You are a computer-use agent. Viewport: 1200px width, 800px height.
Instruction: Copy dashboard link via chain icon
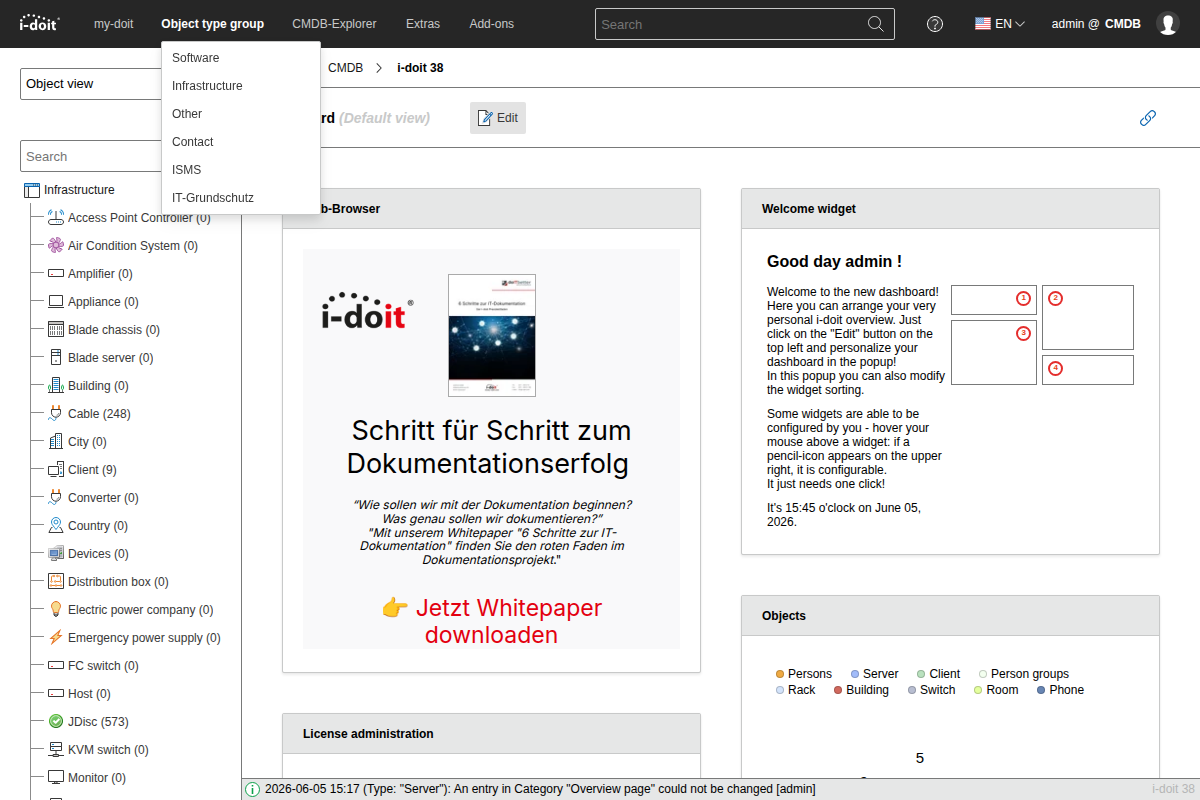pos(1148,118)
